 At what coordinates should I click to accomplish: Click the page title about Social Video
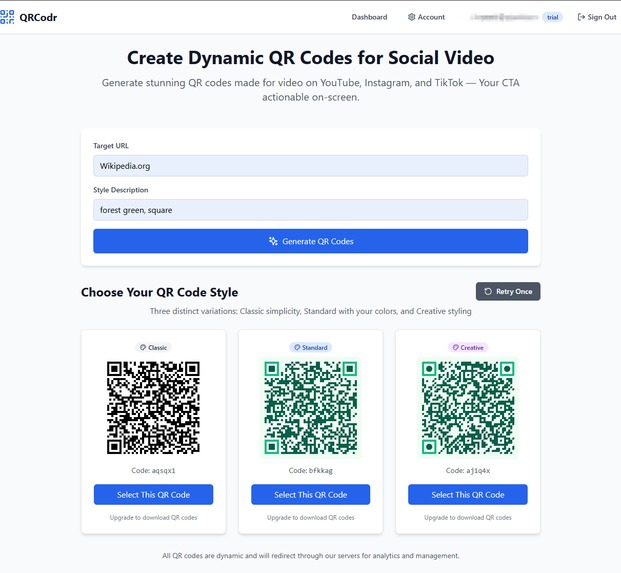pos(310,58)
